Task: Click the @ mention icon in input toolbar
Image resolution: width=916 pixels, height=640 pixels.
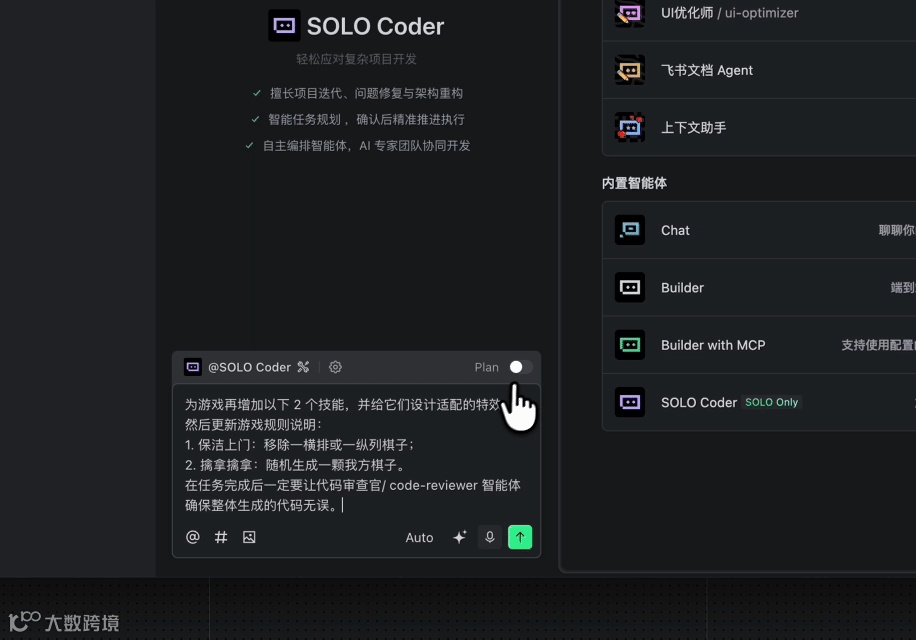Action: pos(193,537)
